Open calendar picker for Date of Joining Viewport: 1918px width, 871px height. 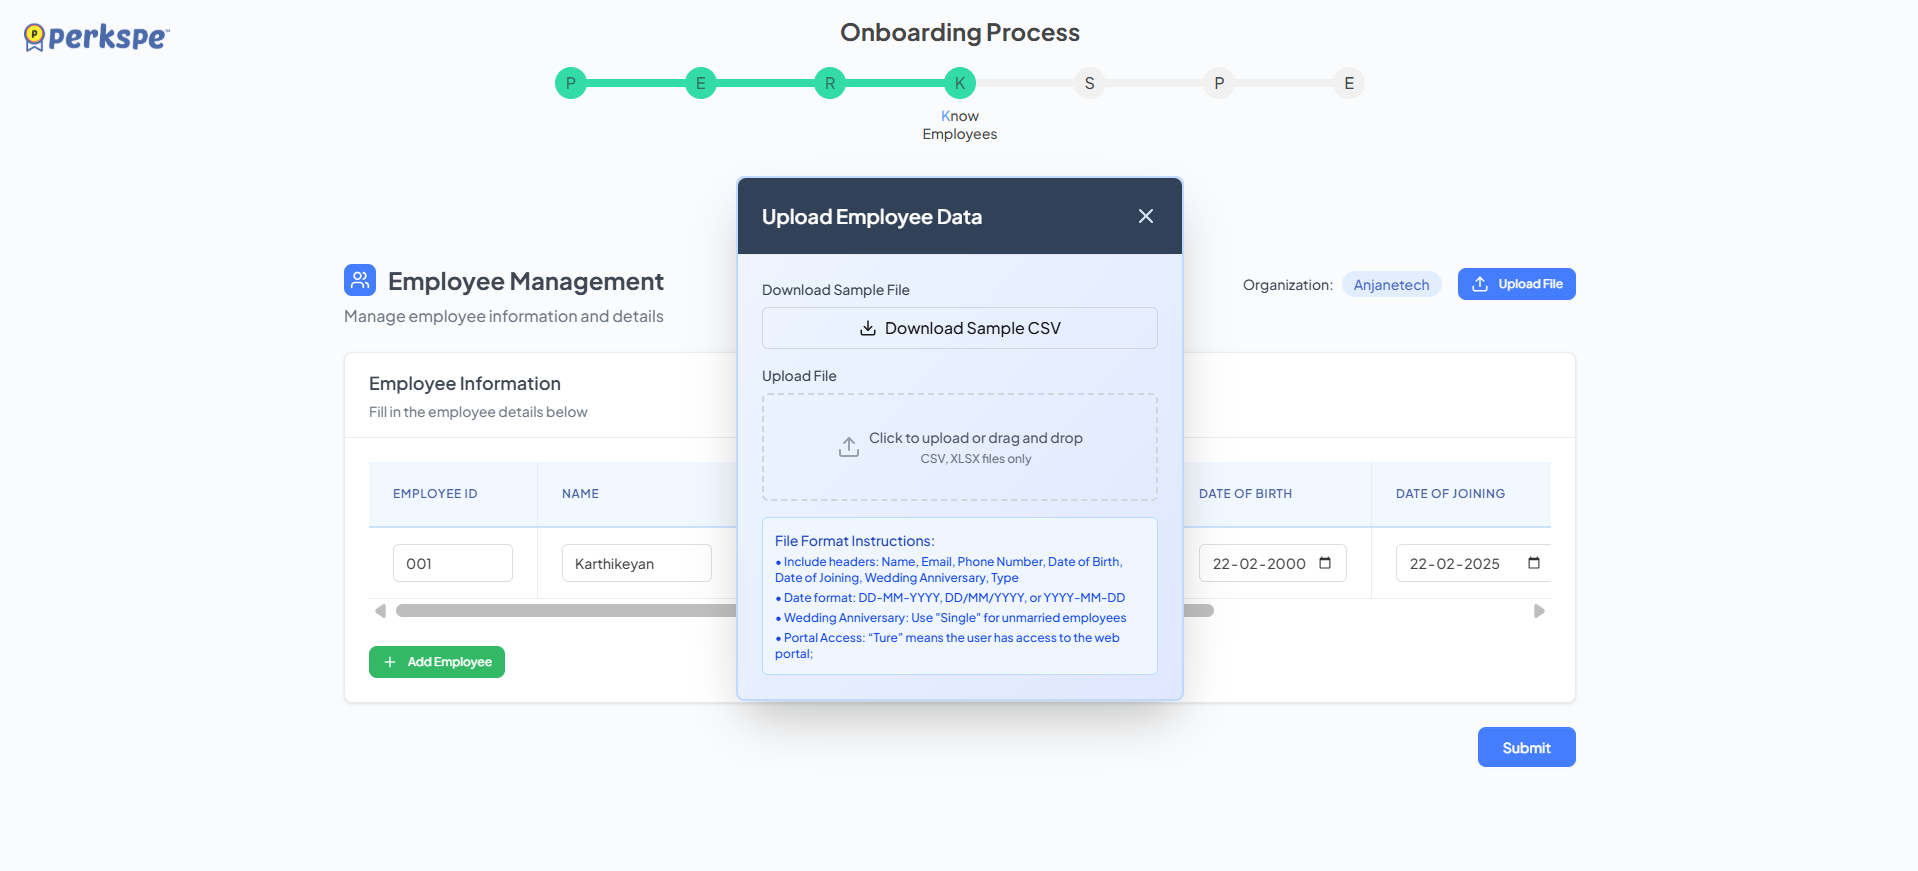[1533, 563]
